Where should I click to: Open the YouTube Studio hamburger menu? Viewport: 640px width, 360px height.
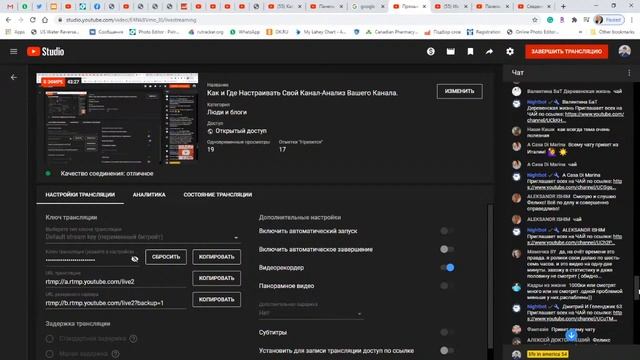point(13,51)
